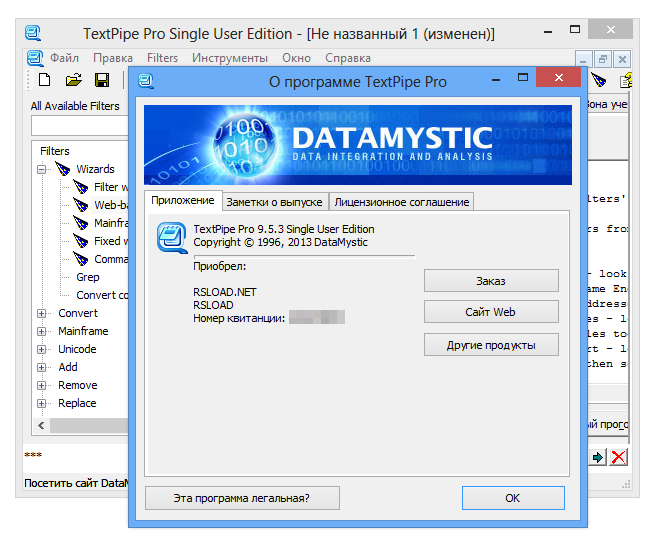This screenshot has width=671, height=560.
Task: Close the inner document window
Action: pyautogui.click(x=622, y=59)
